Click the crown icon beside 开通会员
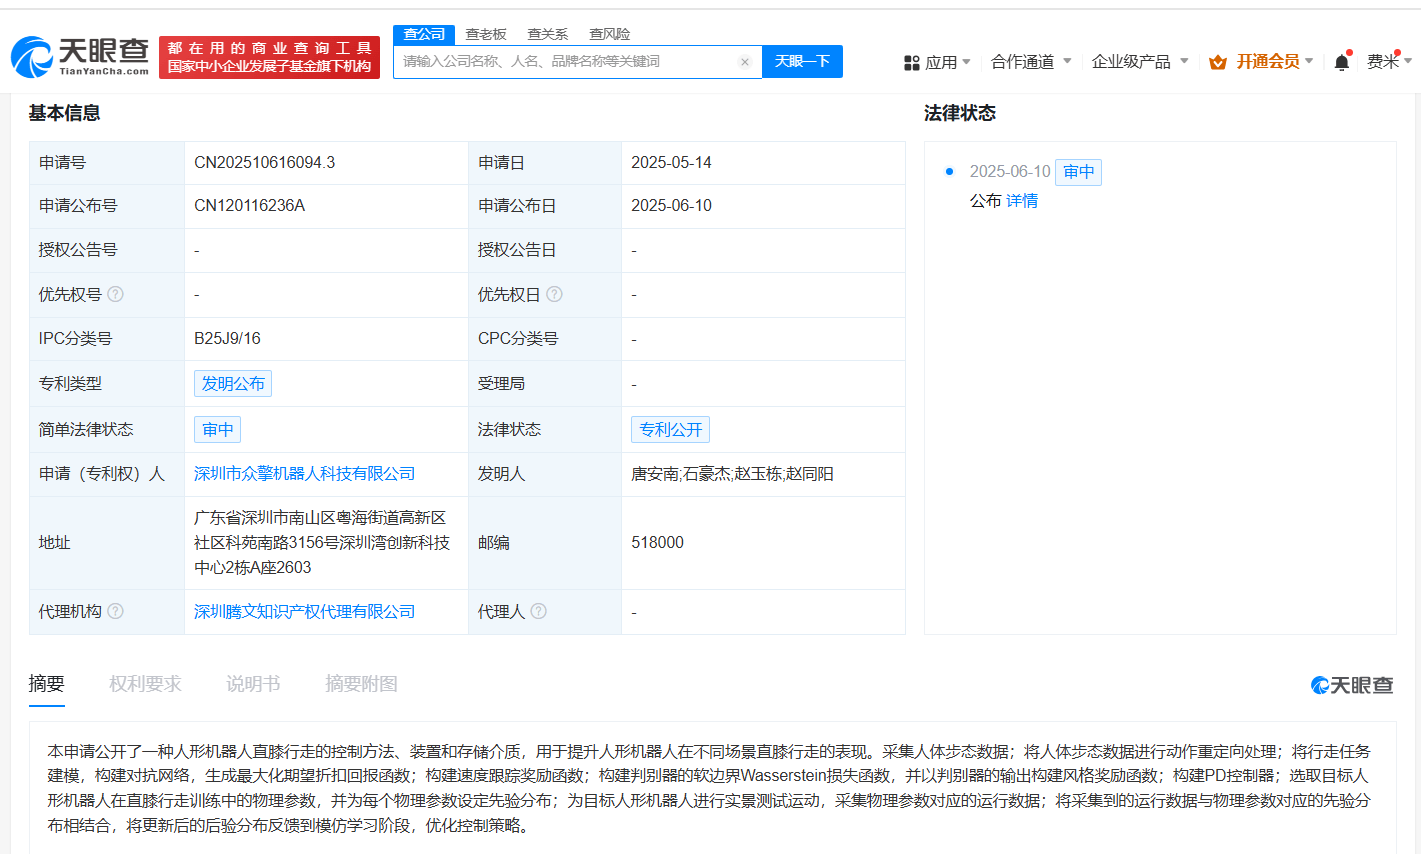This screenshot has height=854, width=1421. (1217, 62)
